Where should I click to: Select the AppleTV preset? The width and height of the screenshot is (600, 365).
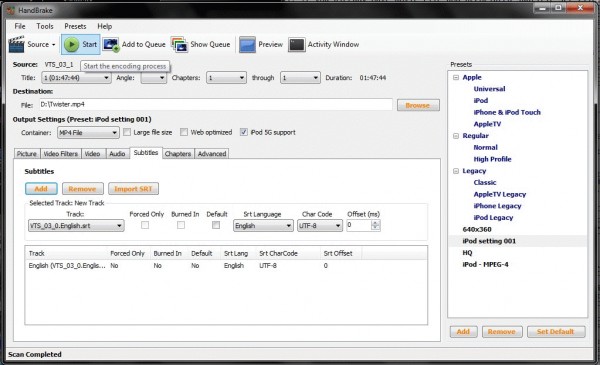coord(487,124)
